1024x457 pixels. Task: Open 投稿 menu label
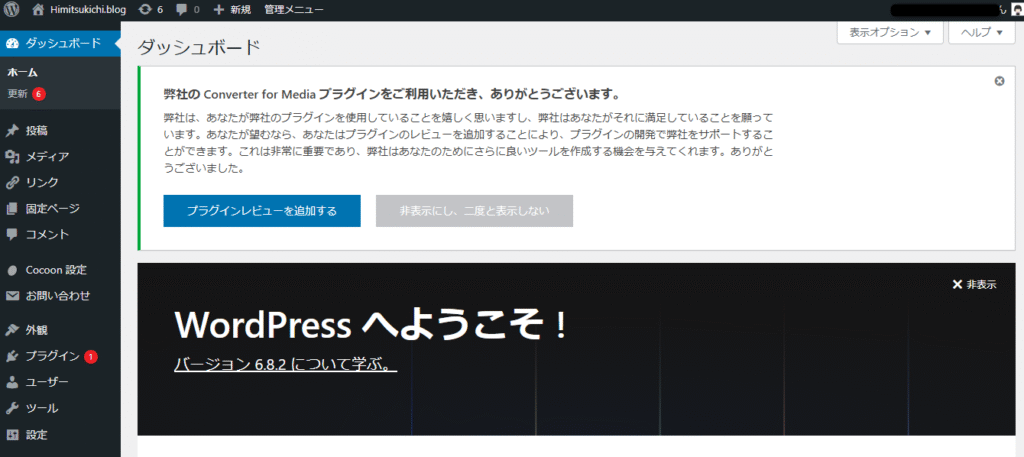tap(37, 131)
